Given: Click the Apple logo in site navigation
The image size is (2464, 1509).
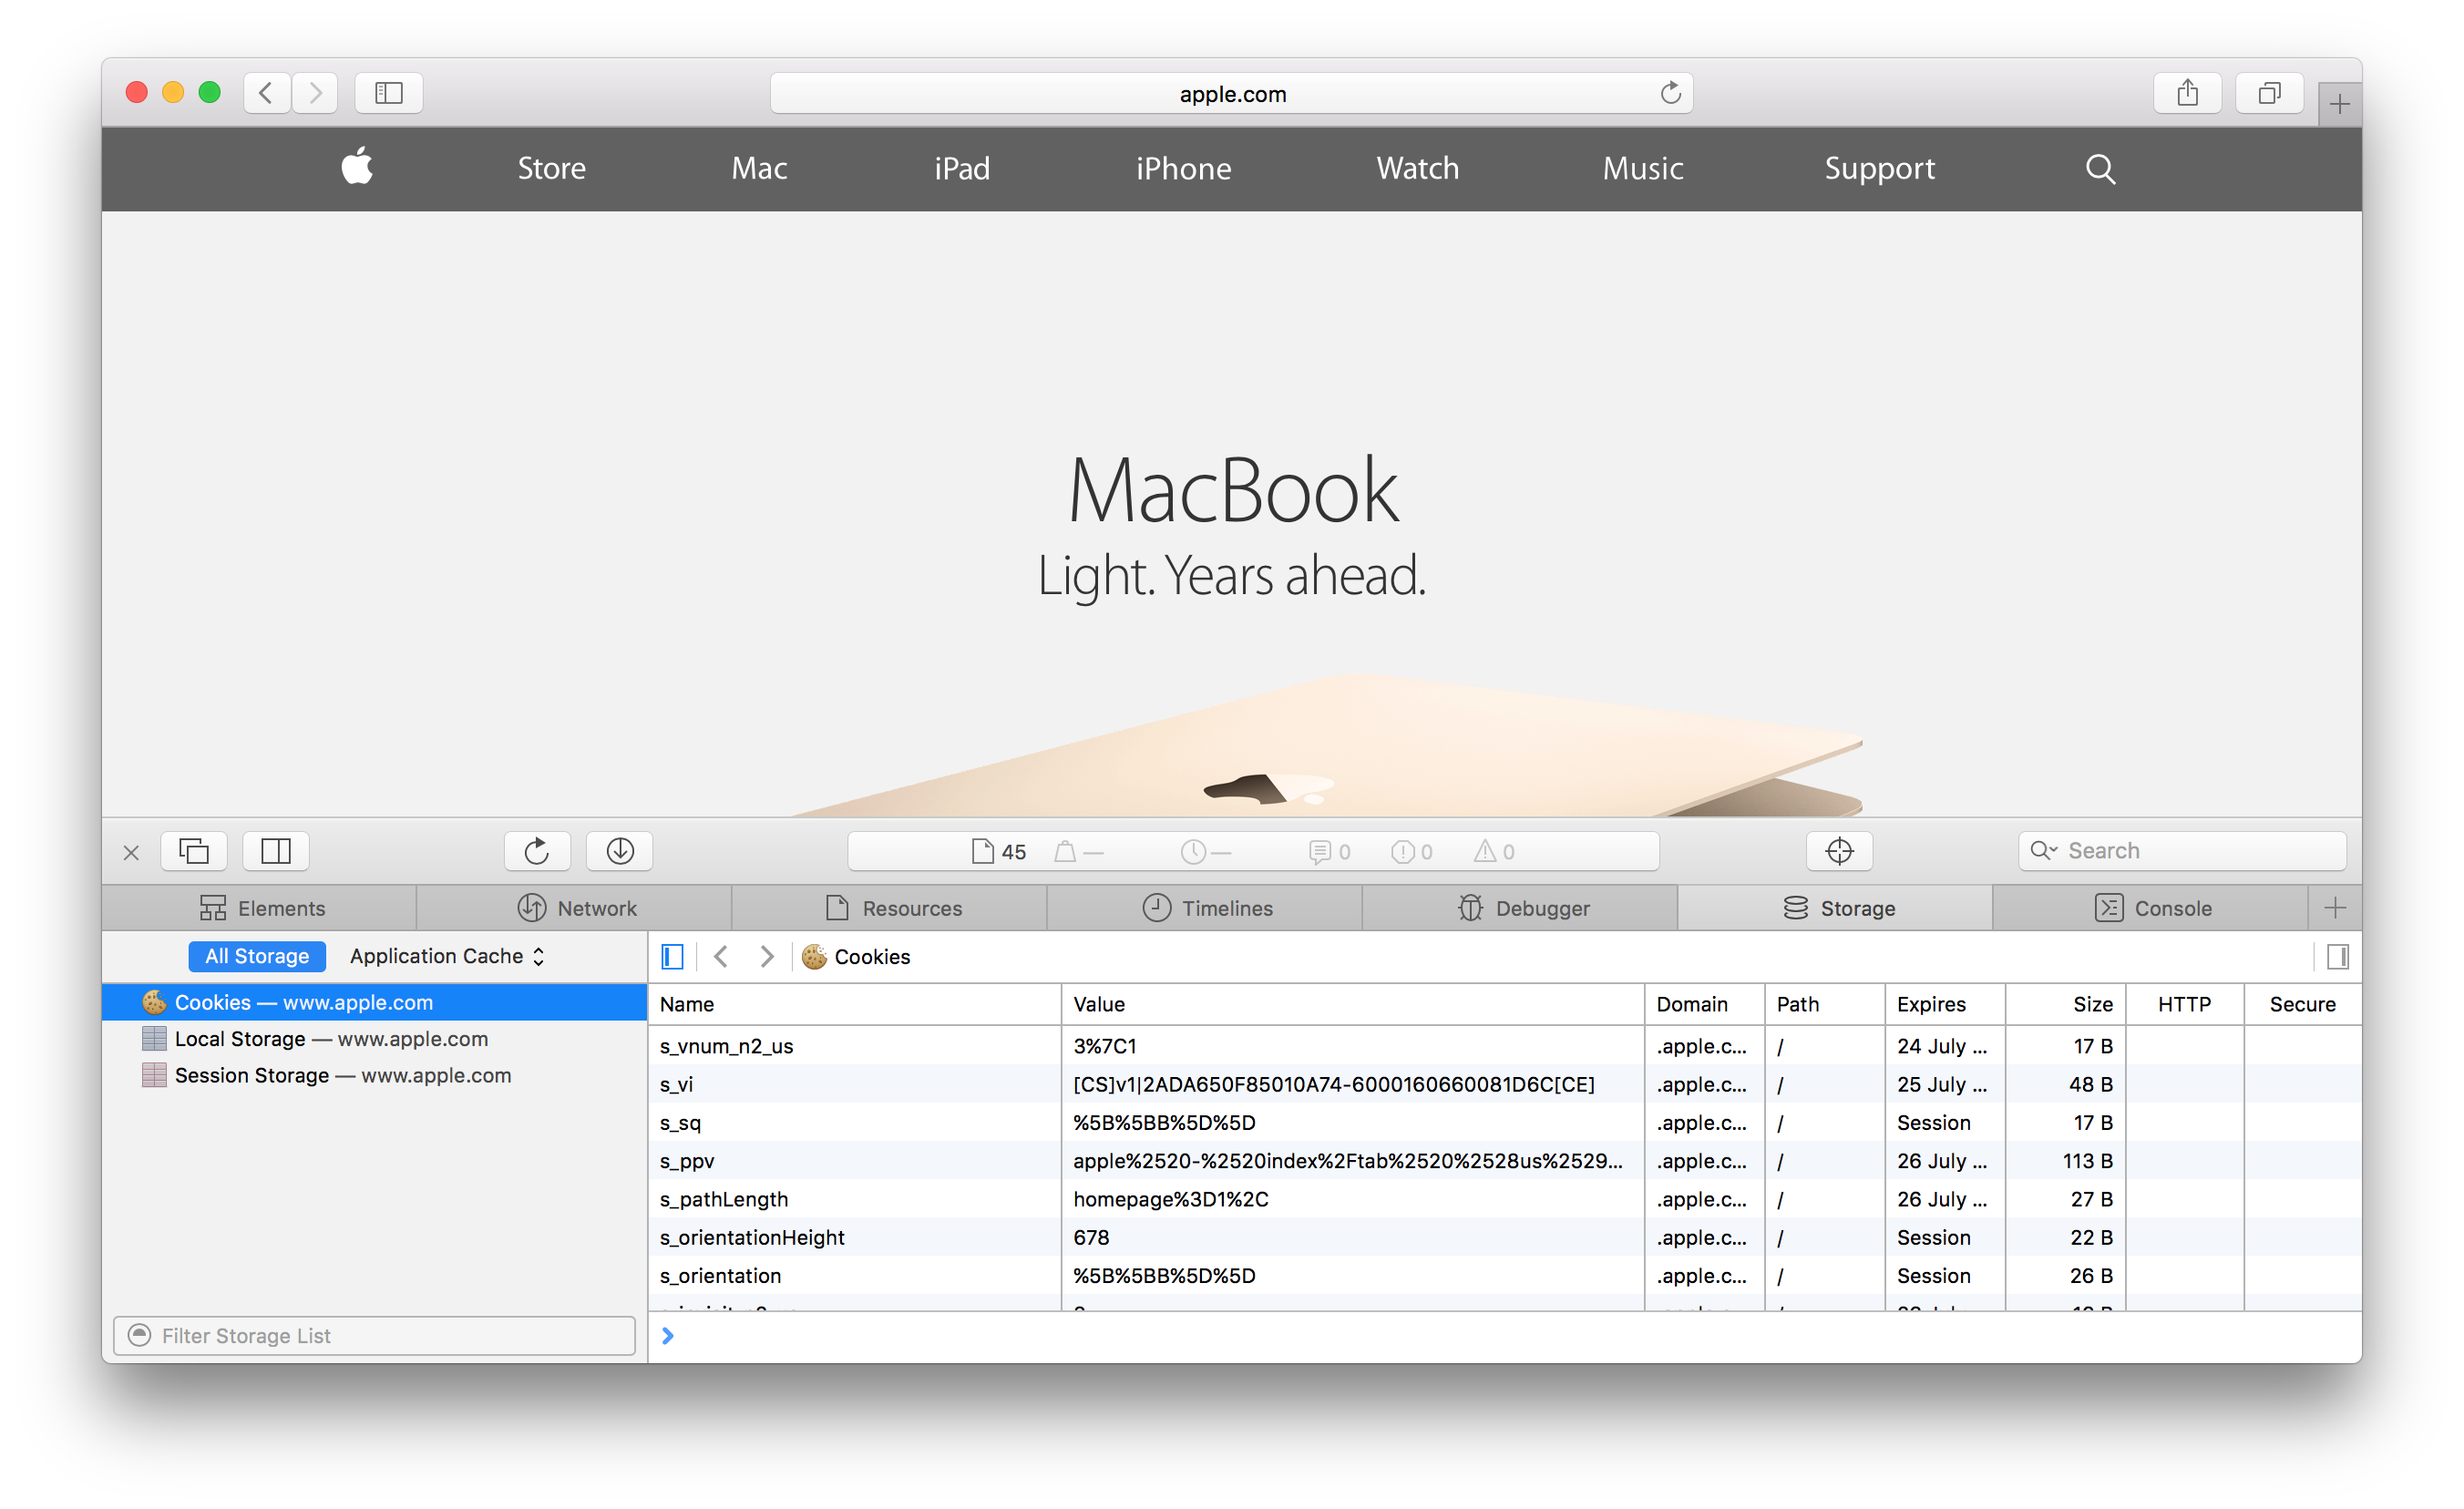Looking at the screenshot, I should (357, 167).
